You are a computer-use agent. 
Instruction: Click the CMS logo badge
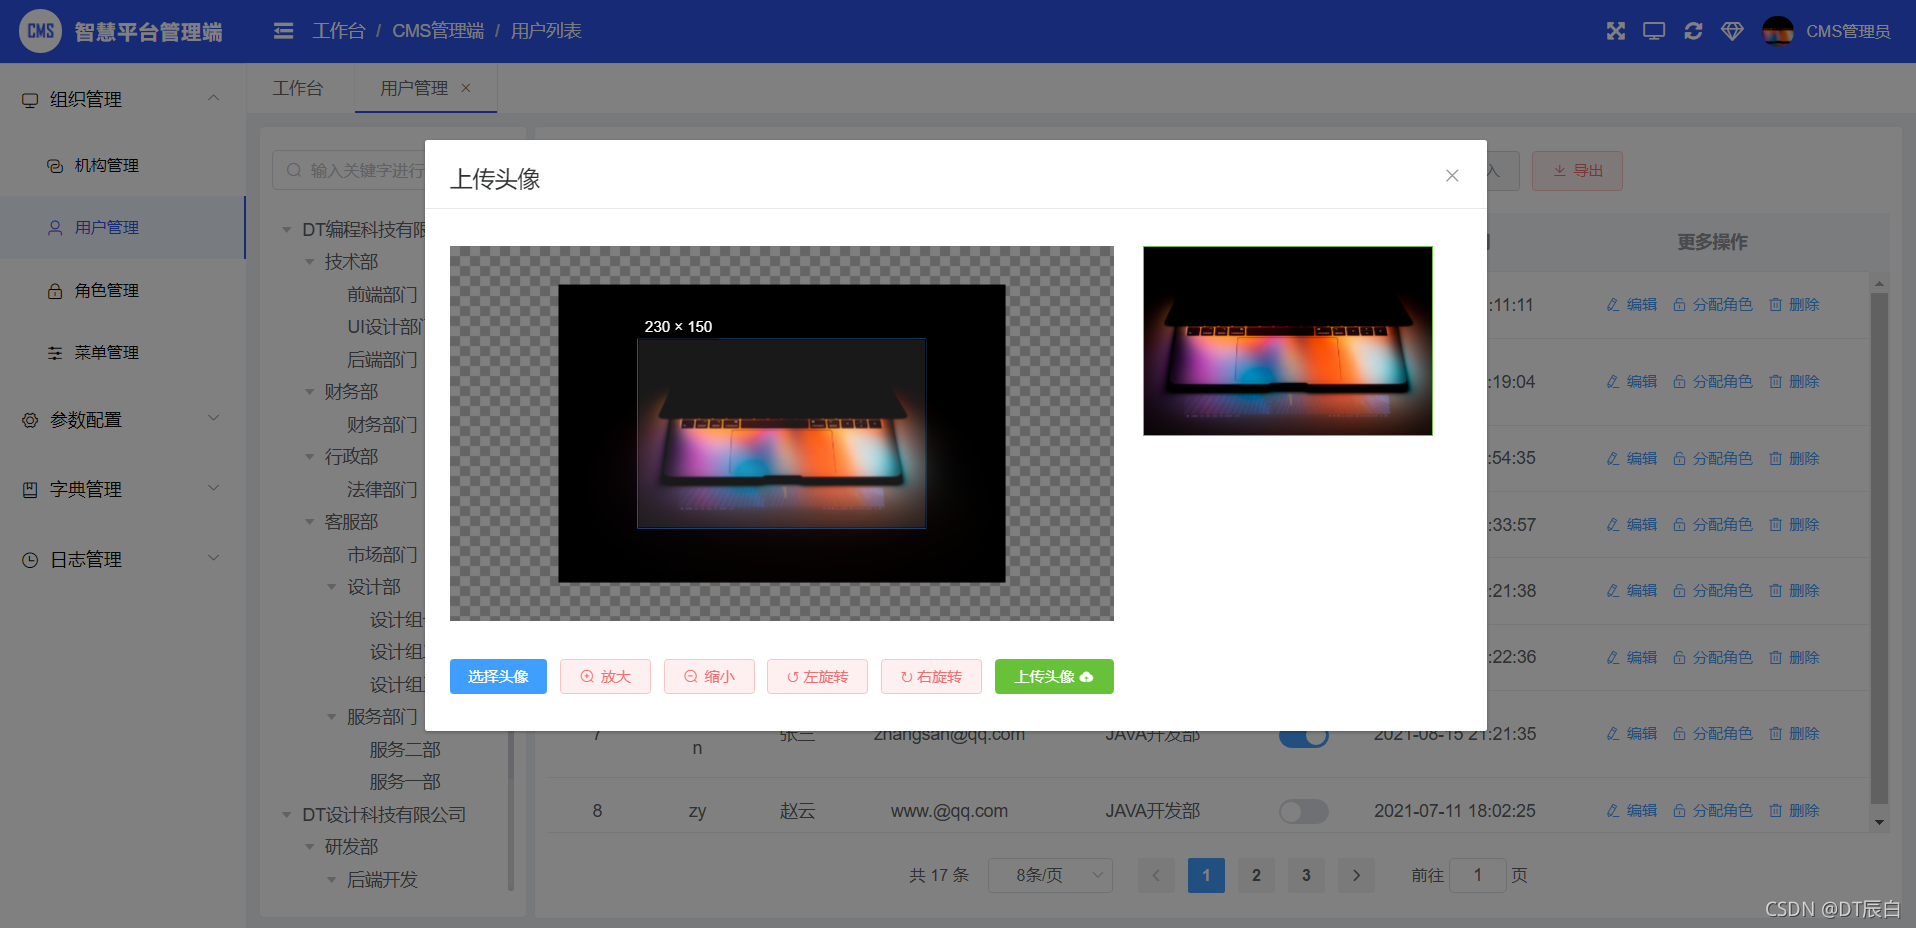(x=40, y=31)
